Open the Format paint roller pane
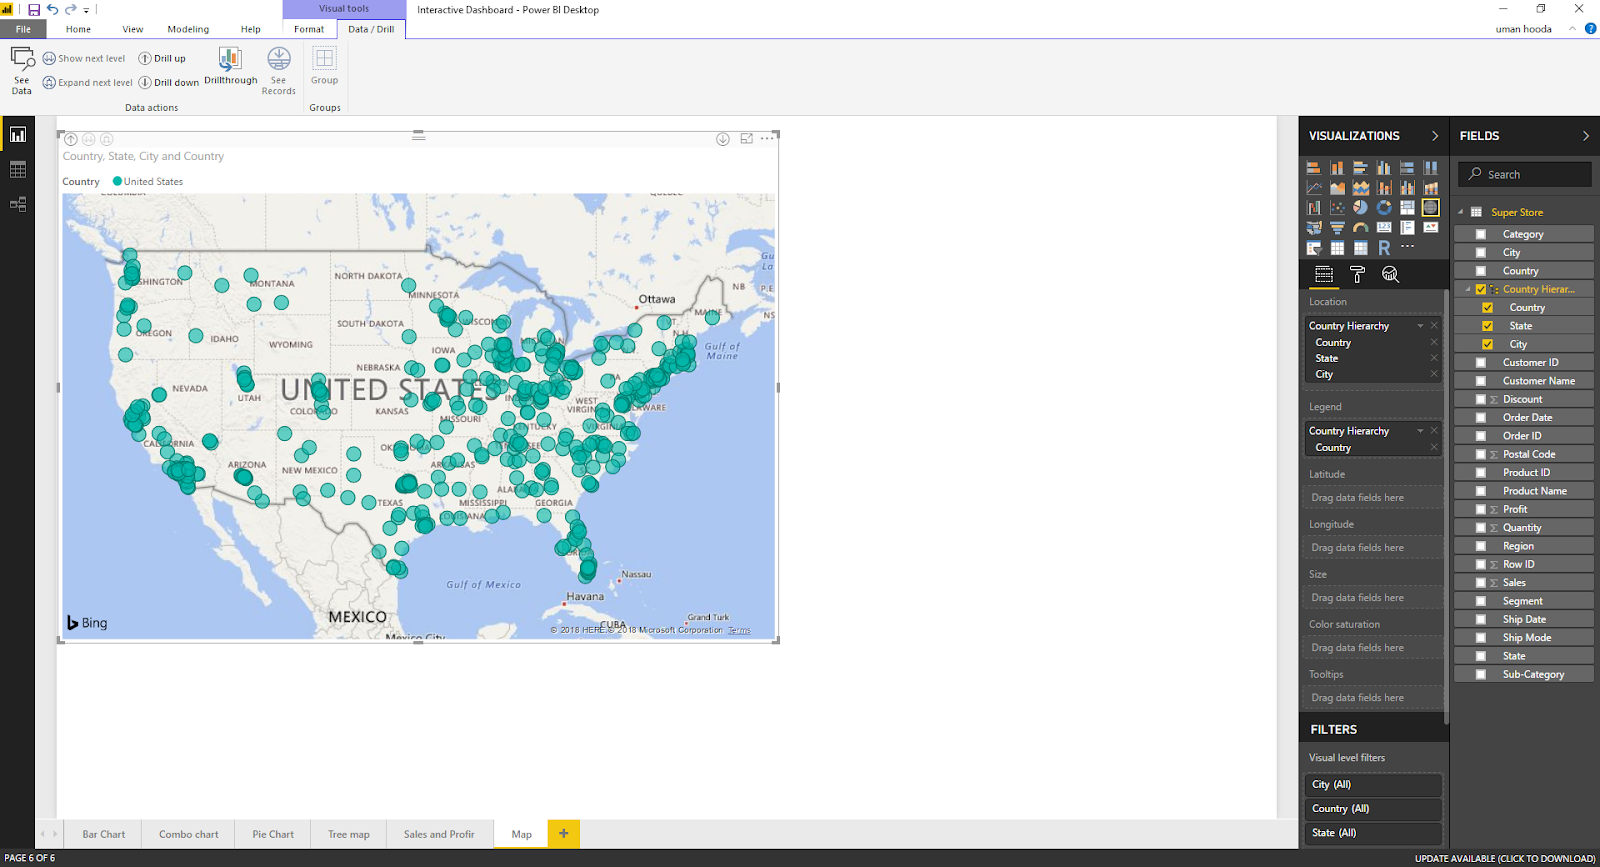This screenshot has width=1600, height=867. tap(1357, 274)
